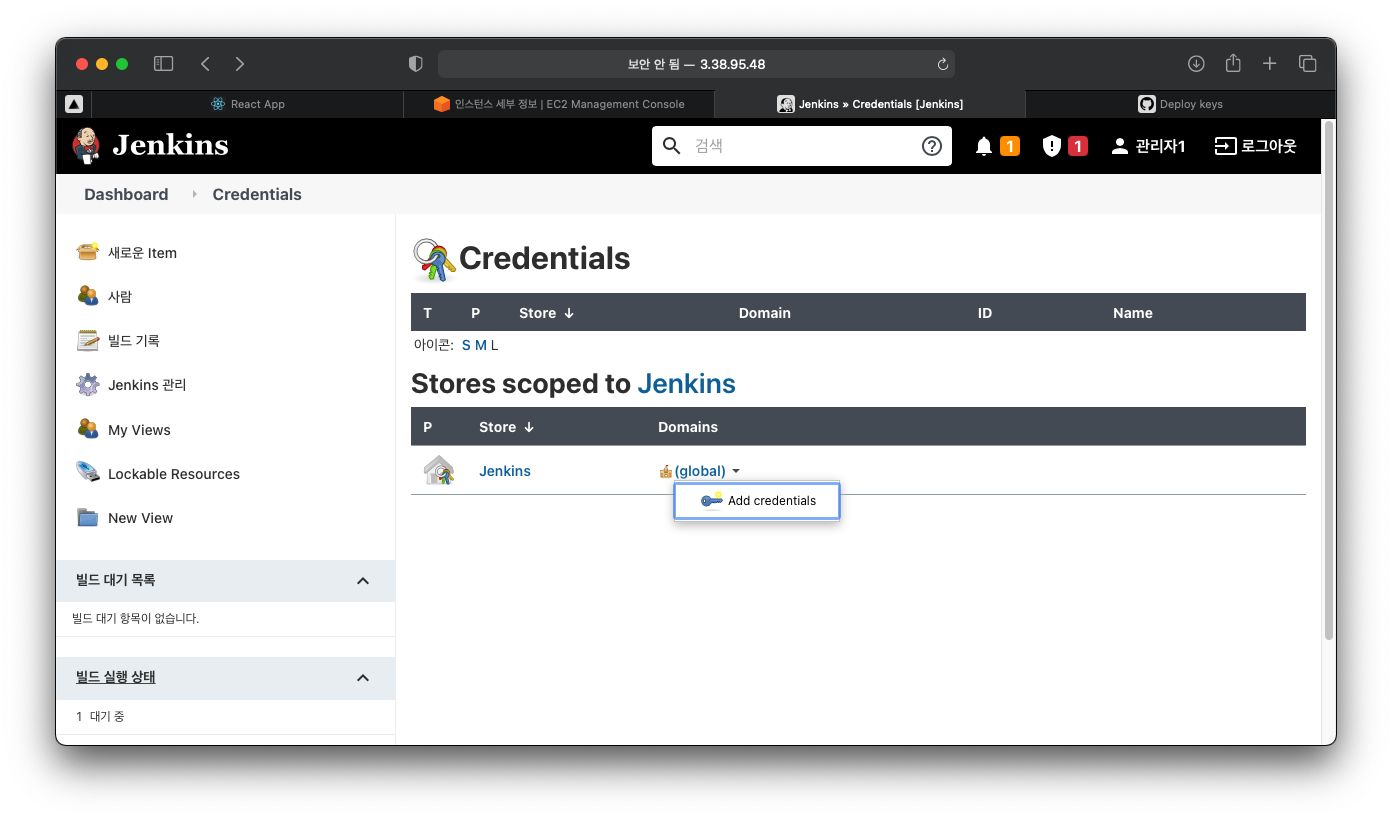
Task: Click the Jenkins store house icon
Action: point(438,470)
